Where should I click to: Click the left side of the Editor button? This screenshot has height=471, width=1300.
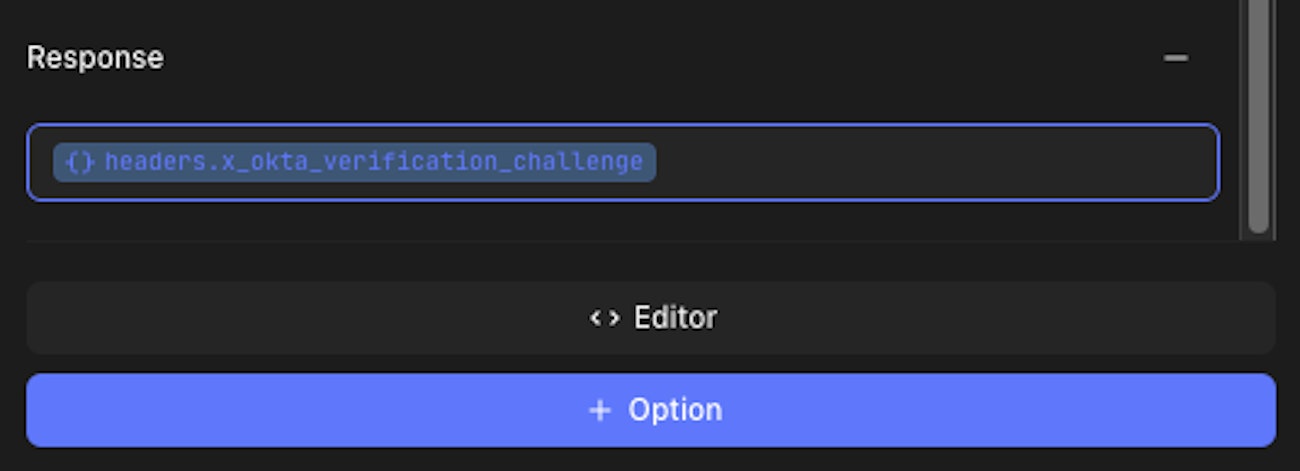click(100, 318)
